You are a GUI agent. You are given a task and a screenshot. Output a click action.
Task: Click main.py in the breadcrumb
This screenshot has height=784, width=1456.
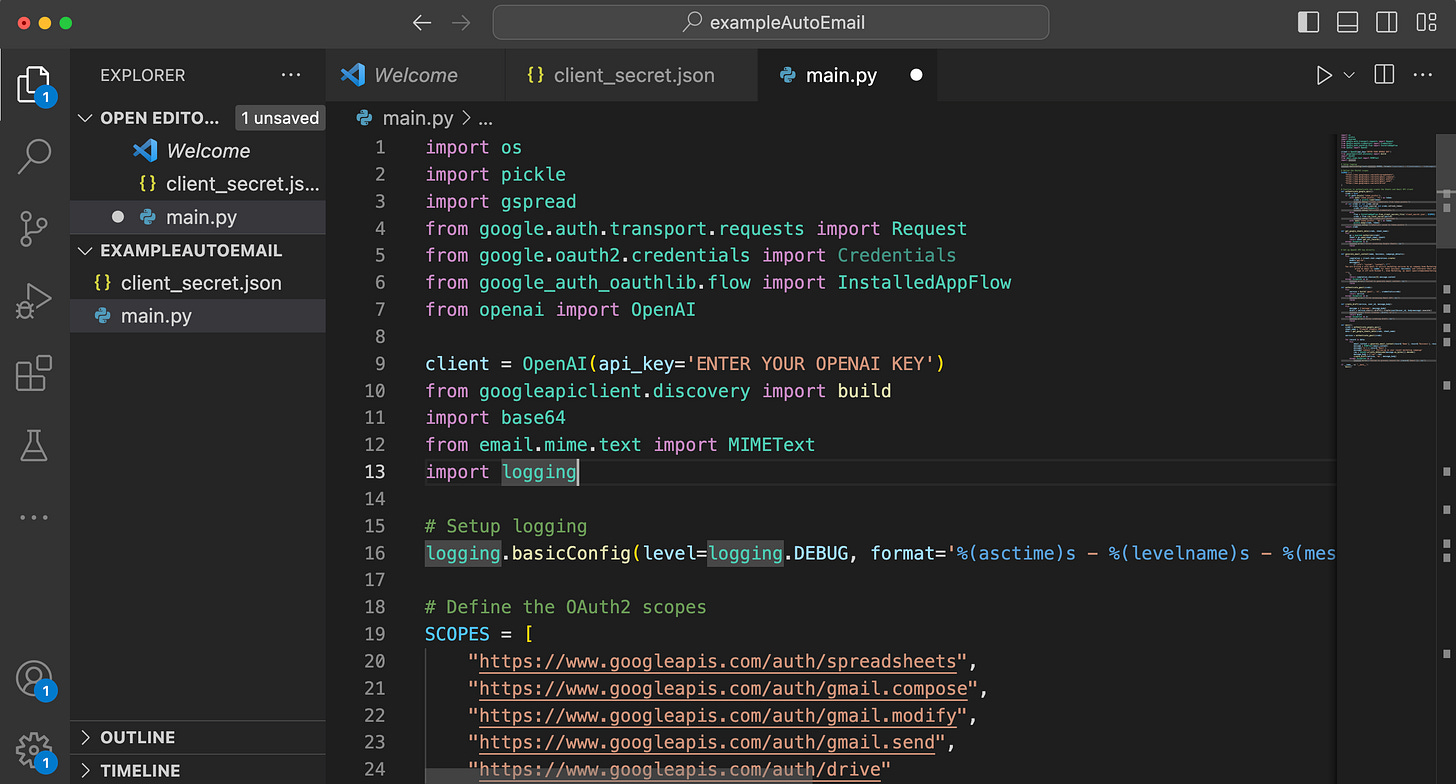[418, 118]
